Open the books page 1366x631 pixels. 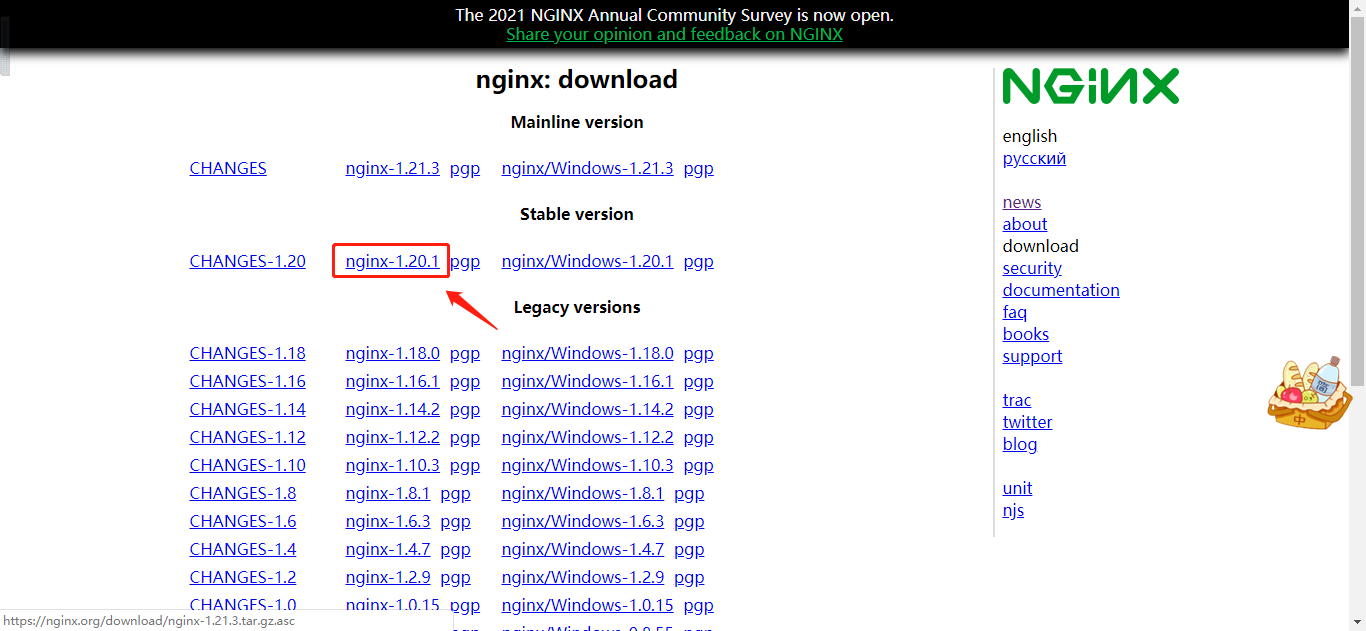tap(1026, 334)
